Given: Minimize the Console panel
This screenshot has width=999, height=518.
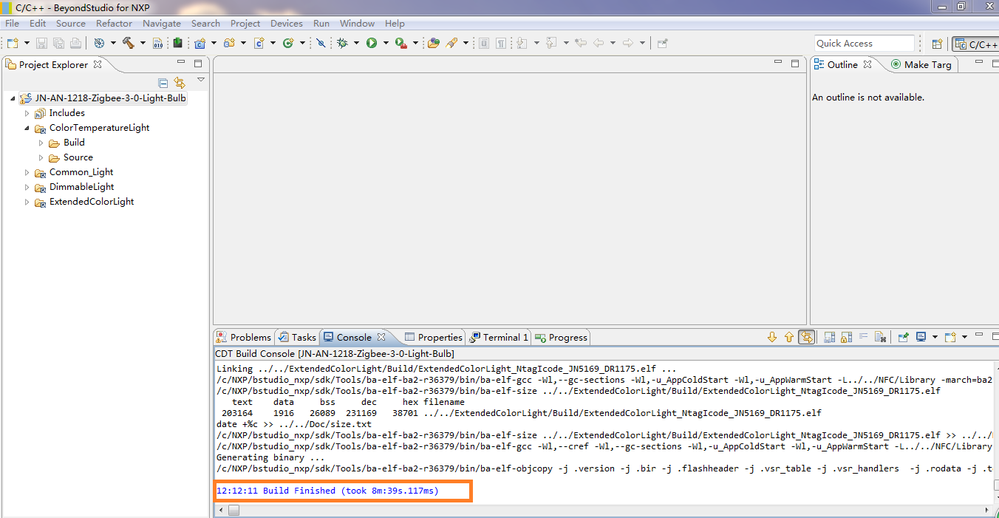Looking at the screenshot, I should 979,335.
